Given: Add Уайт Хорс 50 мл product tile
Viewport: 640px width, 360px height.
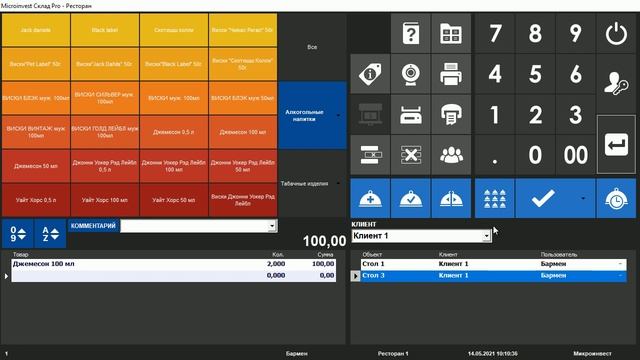Looking at the screenshot, I should pyautogui.click(x=174, y=200).
